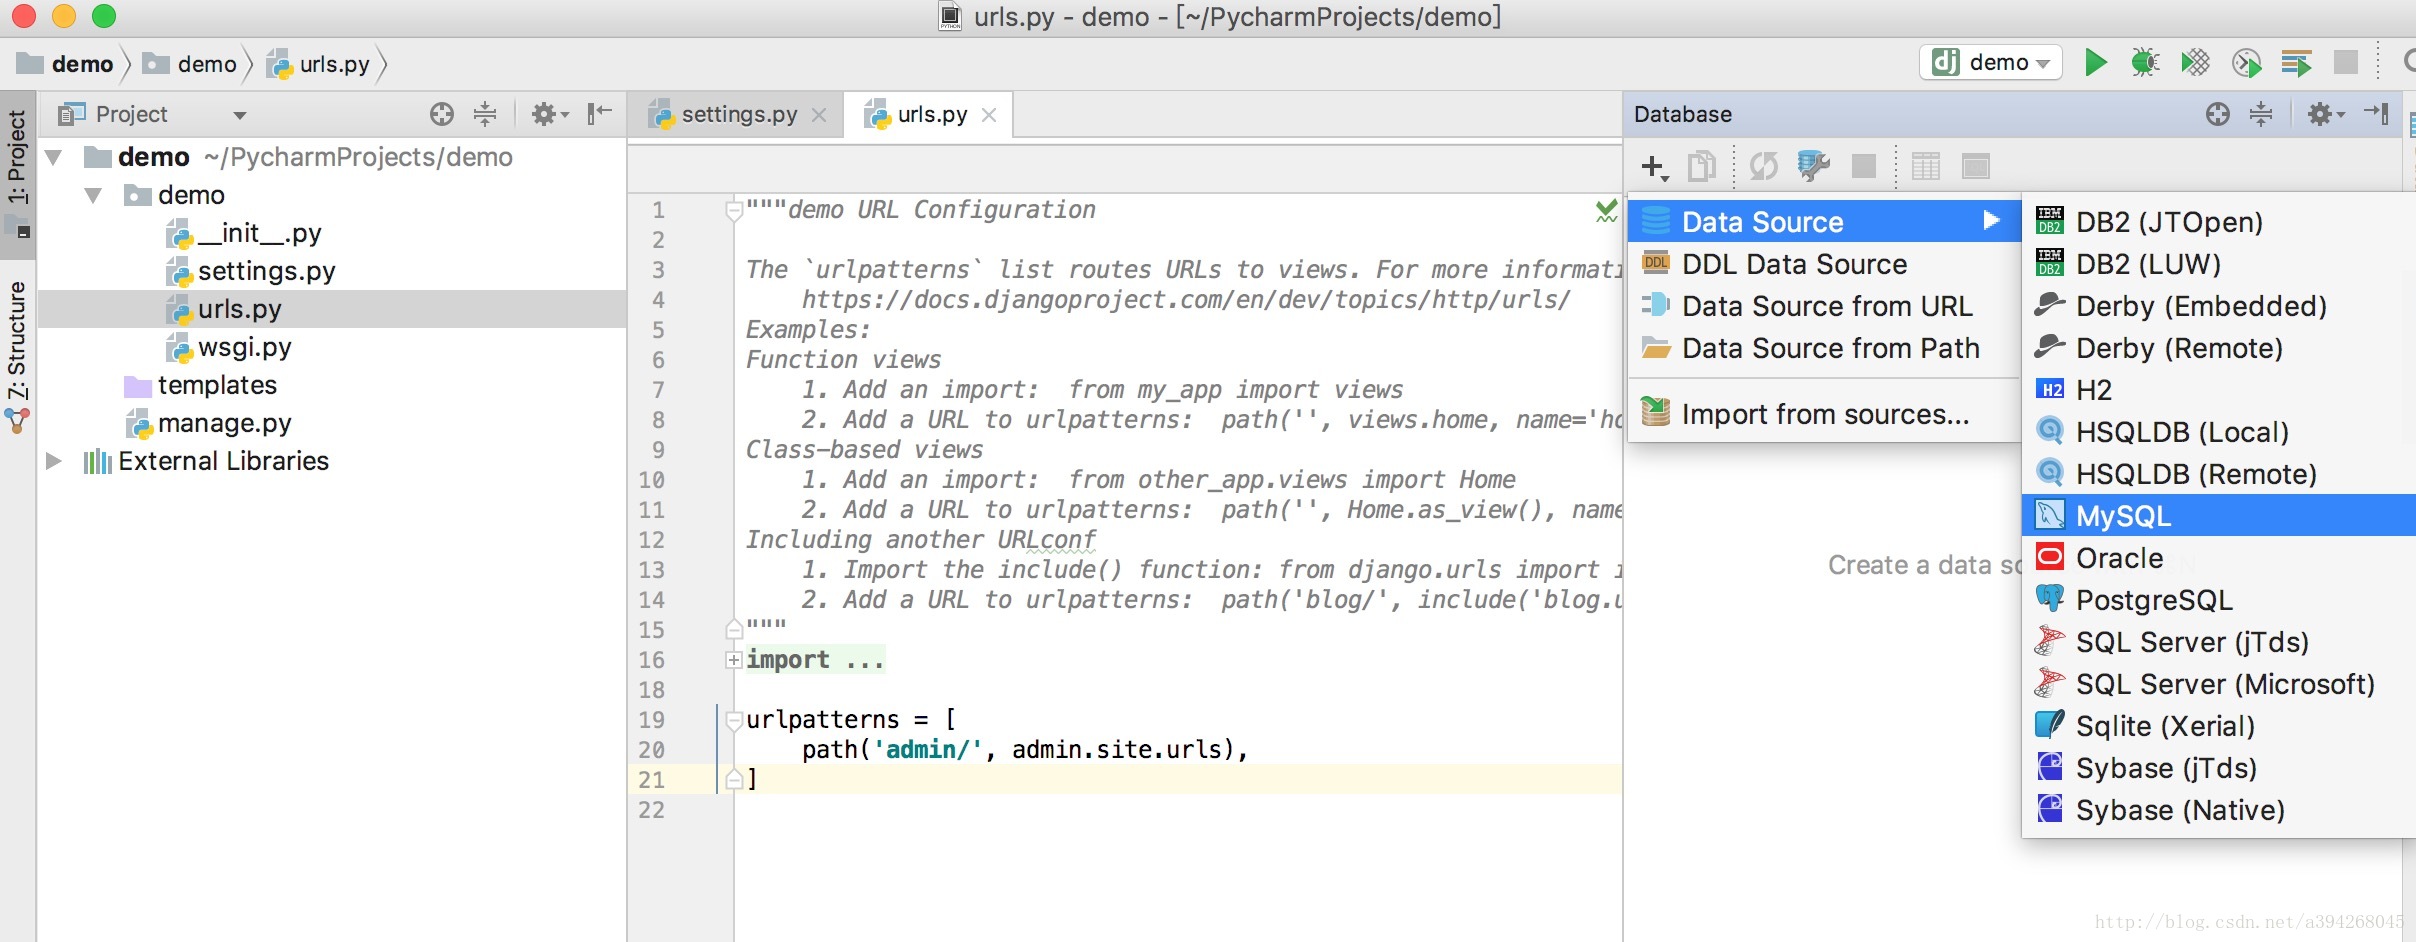Collapse the root demo project folder
This screenshot has height=942, width=2416.
point(55,157)
